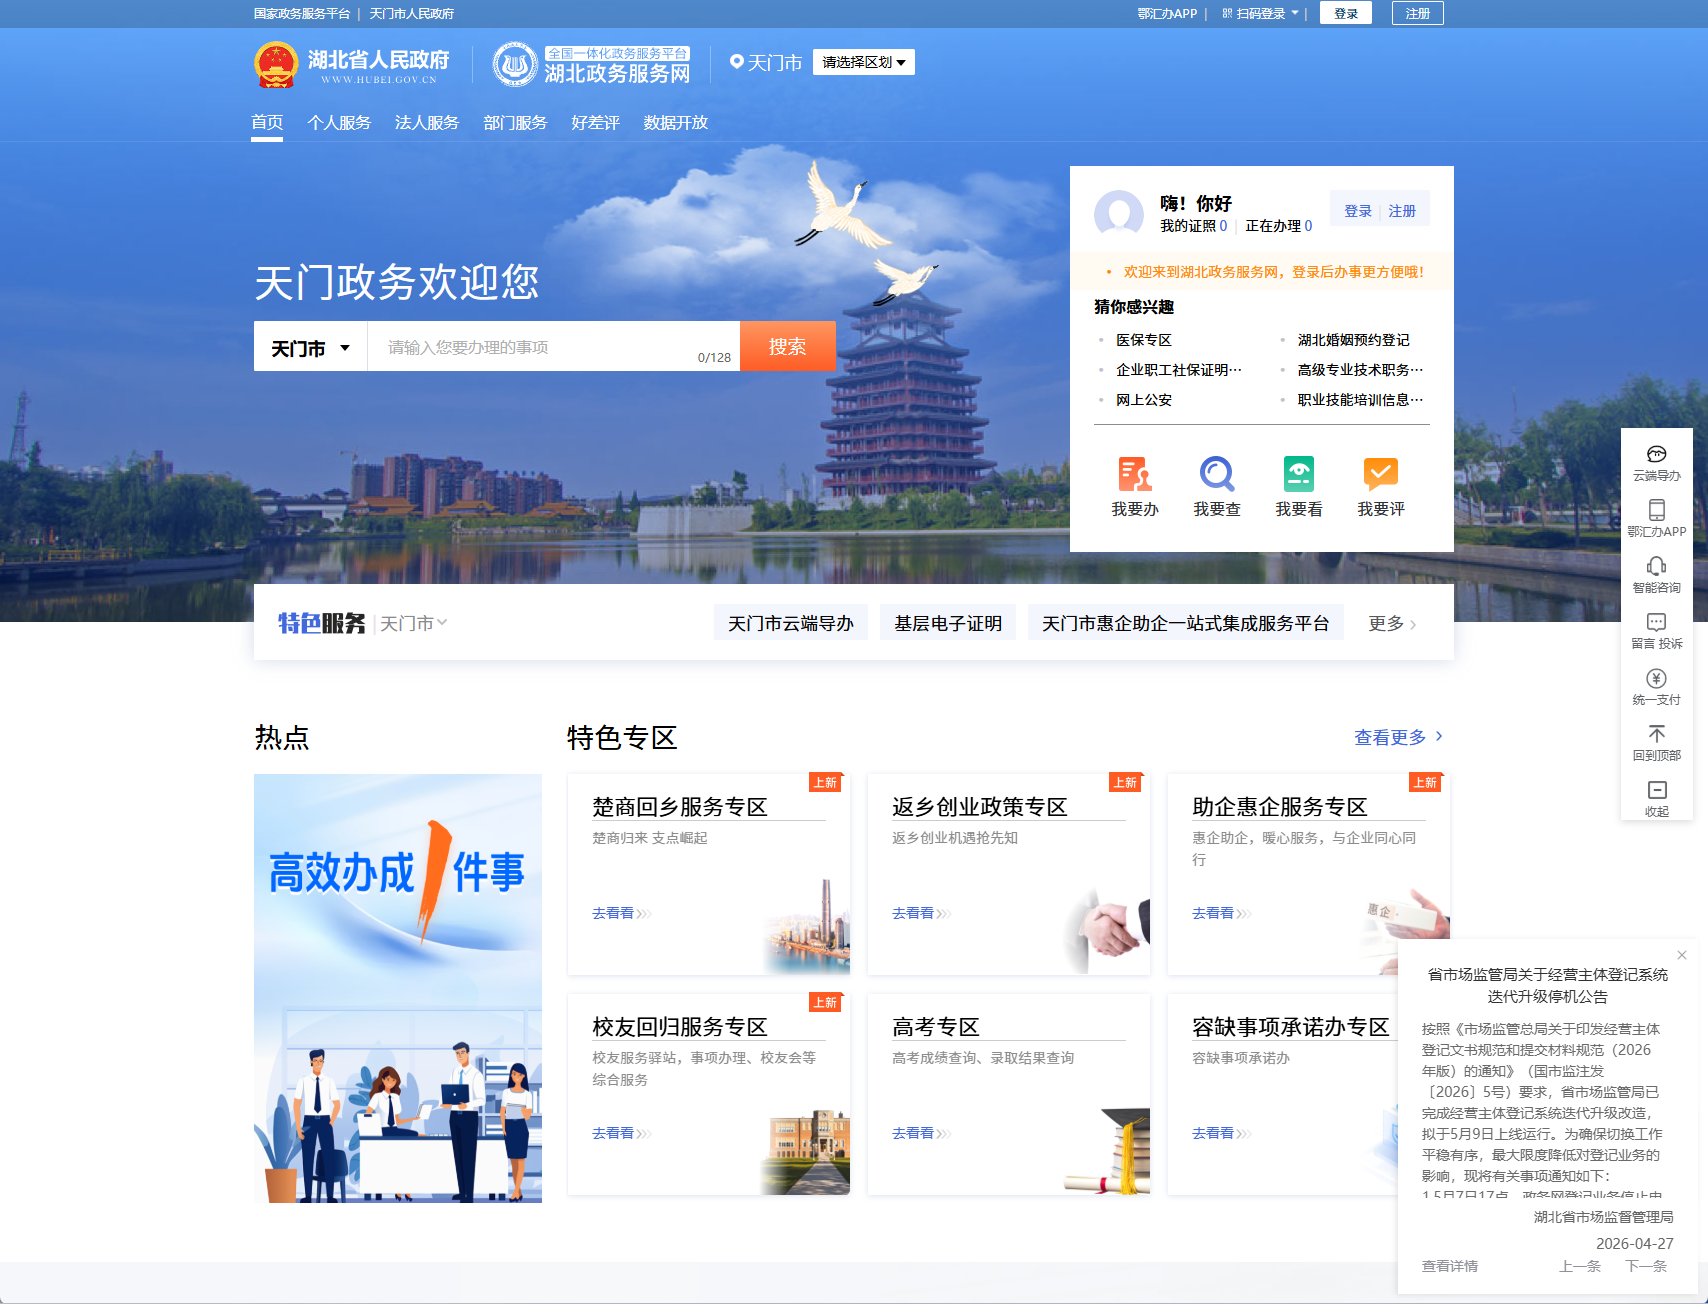Collapse the side toolbar with 收起
Viewport: 1708px width, 1304px height.
coord(1657,799)
